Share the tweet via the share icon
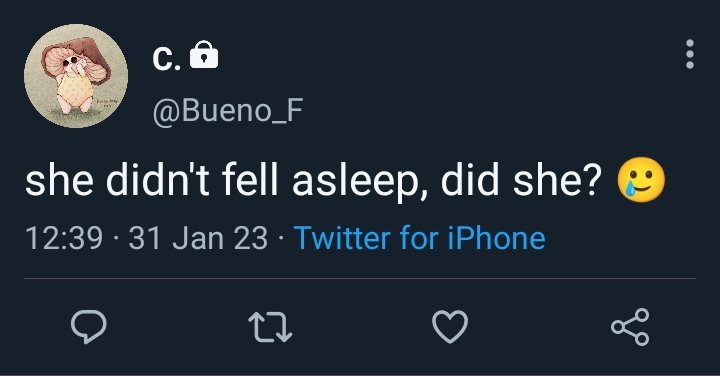The image size is (720, 376). (630, 327)
